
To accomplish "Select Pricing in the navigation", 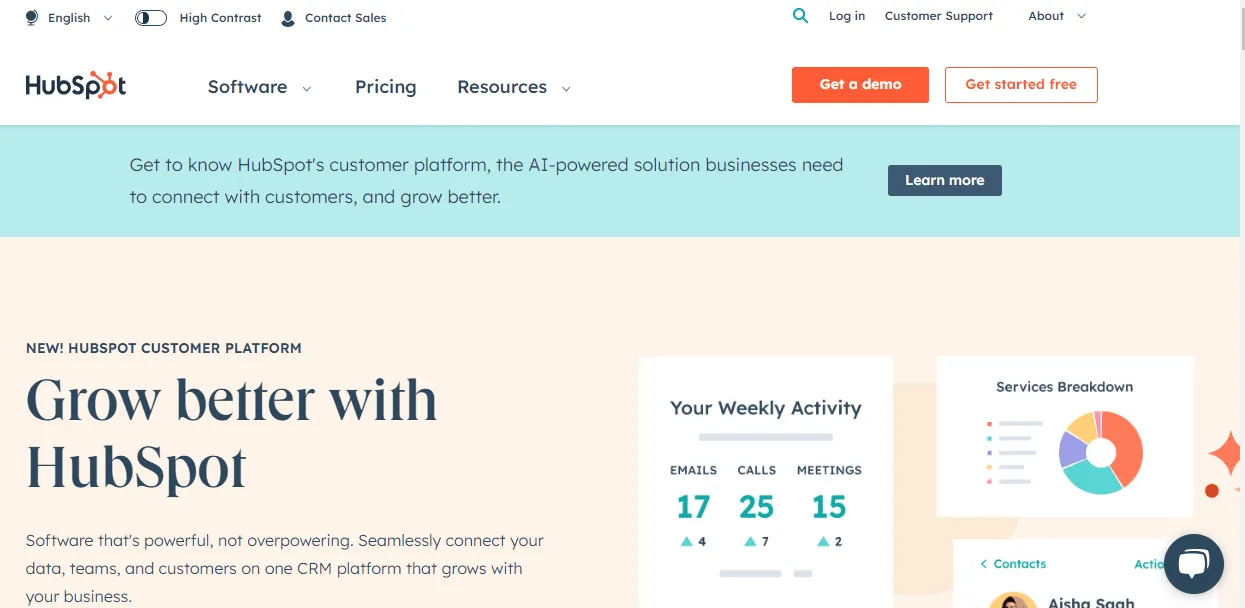I will [385, 87].
